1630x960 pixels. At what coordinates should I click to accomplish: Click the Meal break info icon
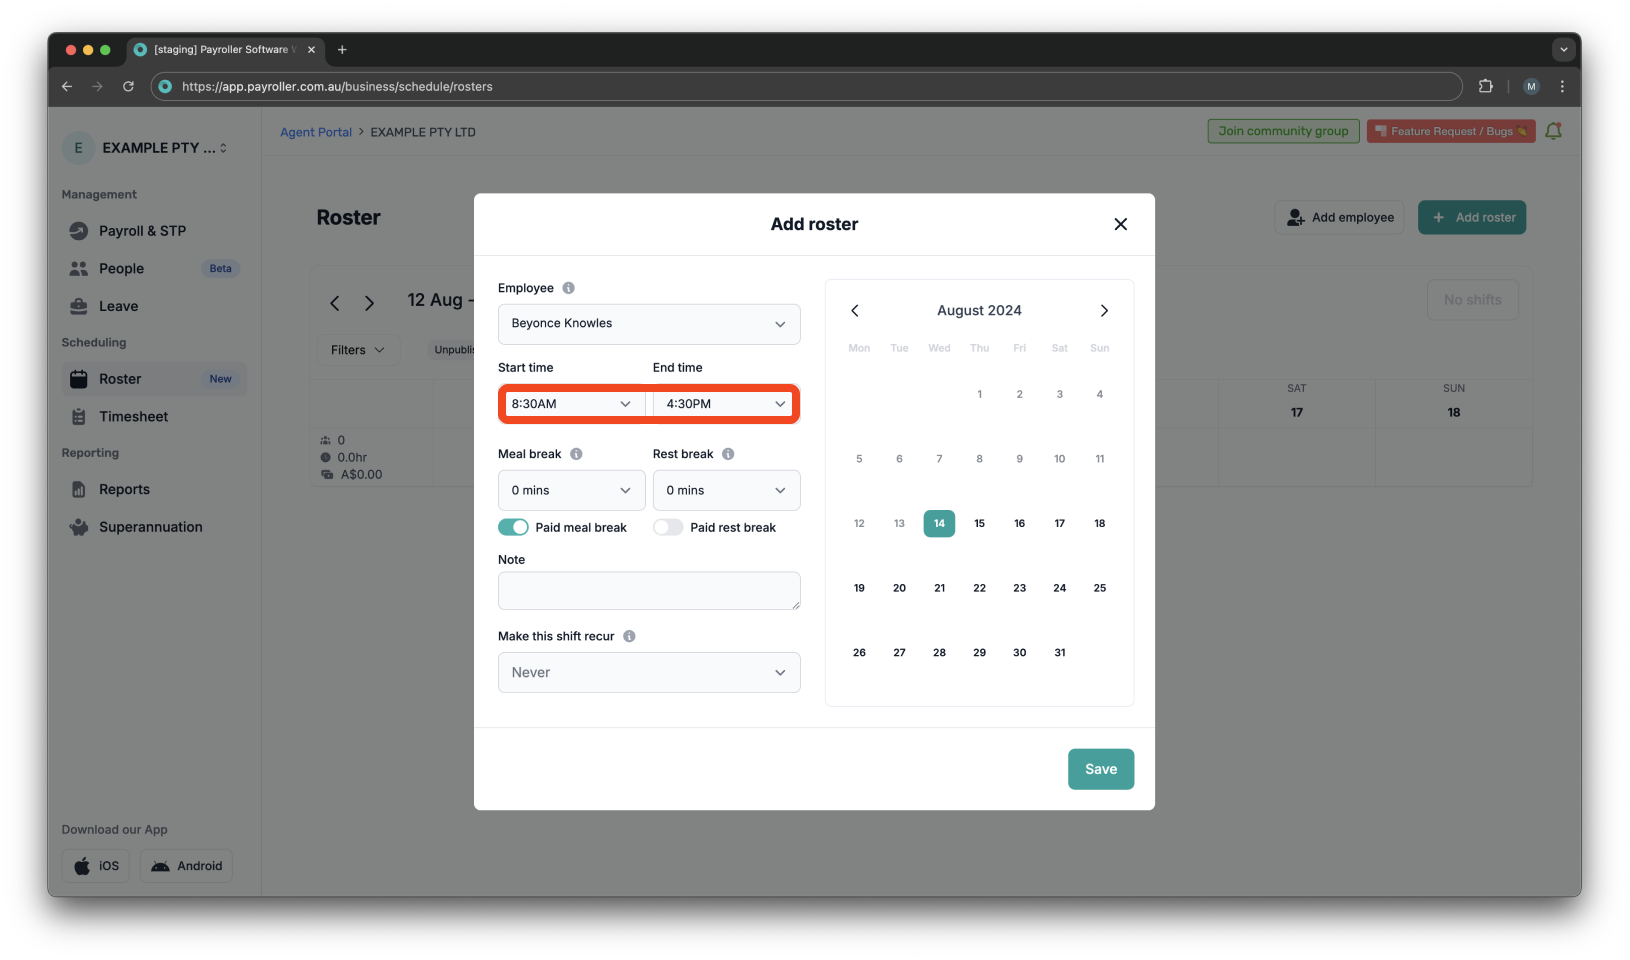[576, 454]
